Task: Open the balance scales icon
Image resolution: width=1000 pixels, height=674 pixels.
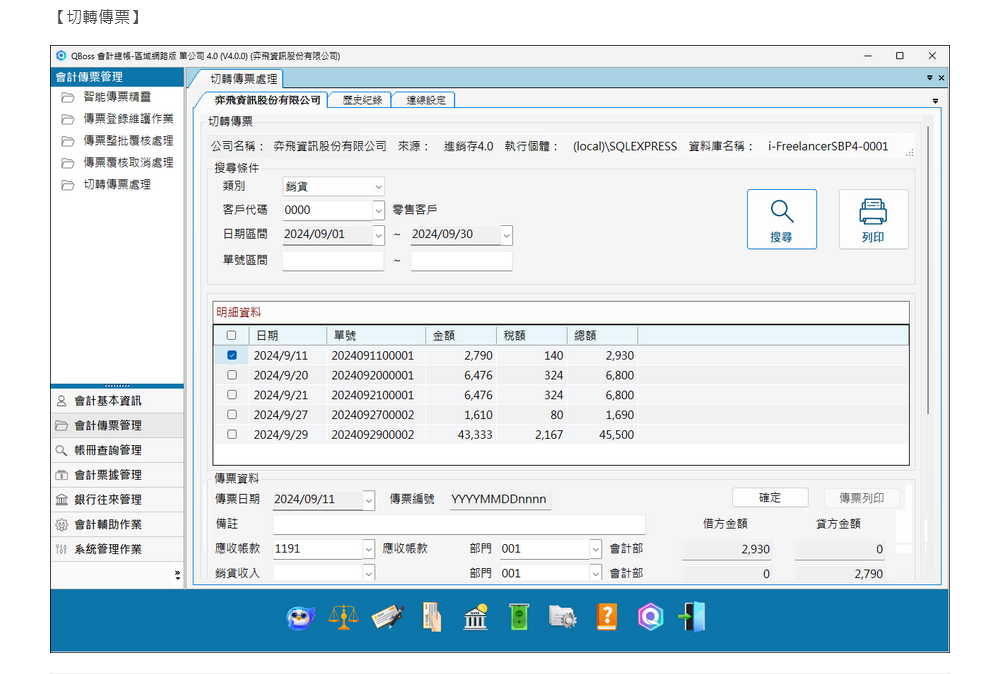Action: [x=343, y=617]
